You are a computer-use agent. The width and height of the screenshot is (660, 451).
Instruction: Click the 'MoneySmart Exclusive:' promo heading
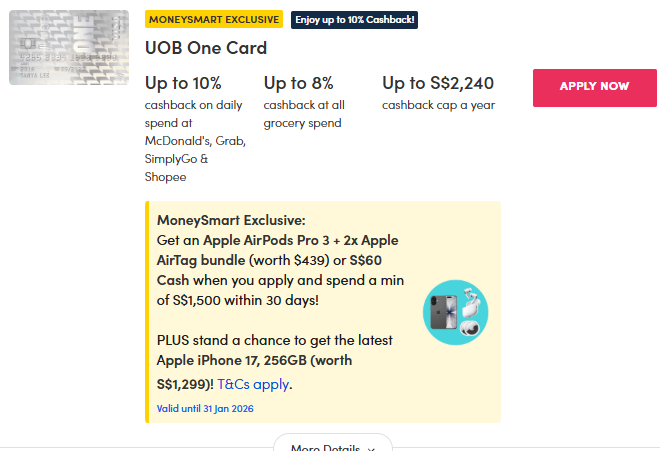point(231,220)
